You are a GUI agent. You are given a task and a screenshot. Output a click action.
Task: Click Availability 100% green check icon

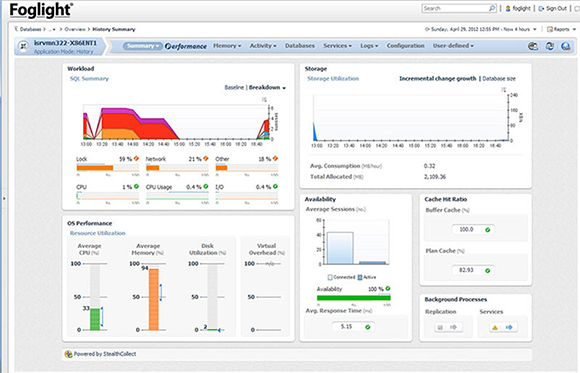388,288
